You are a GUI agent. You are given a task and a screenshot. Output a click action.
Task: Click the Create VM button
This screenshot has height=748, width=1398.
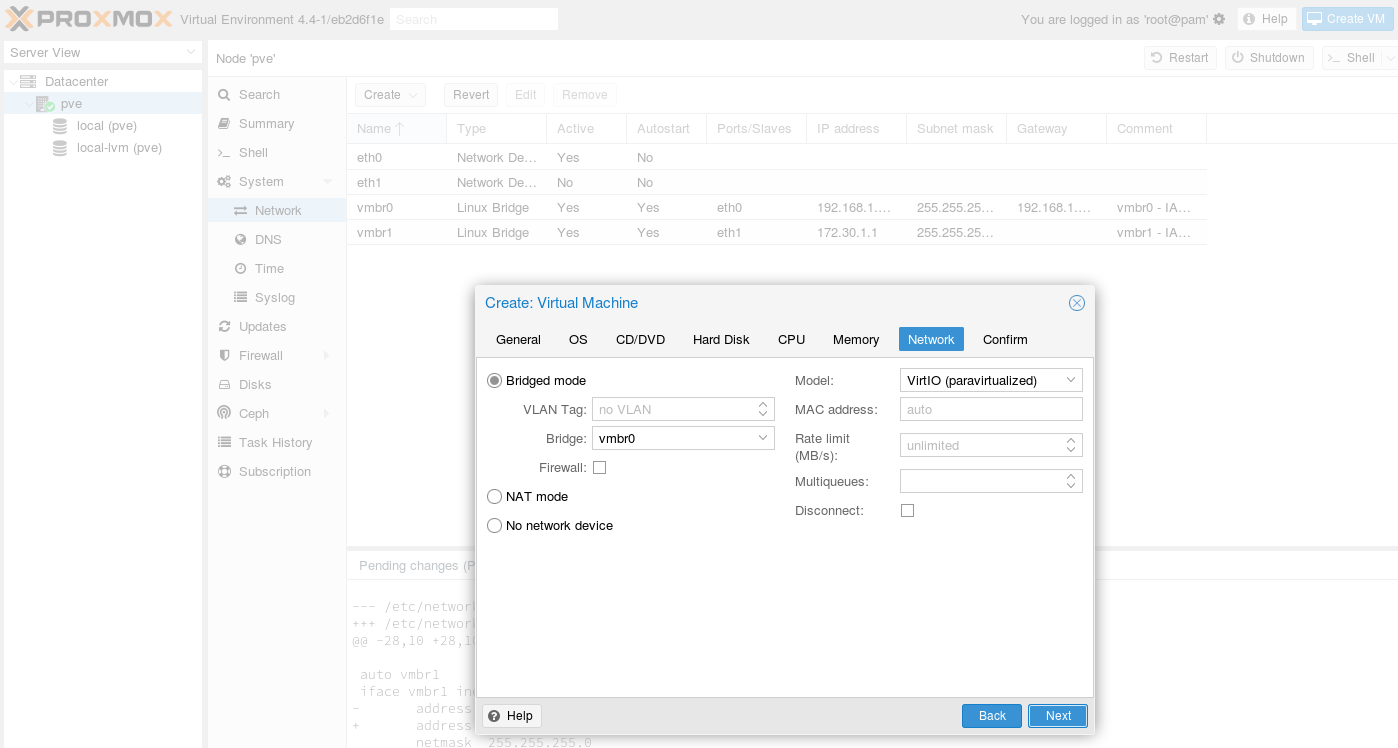(x=1347, y=19)
